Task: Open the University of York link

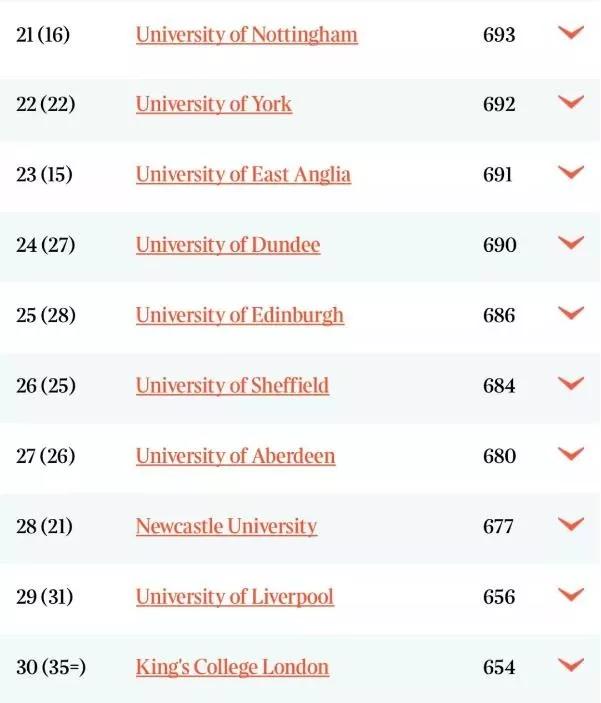Action: (x=214, y=105)
